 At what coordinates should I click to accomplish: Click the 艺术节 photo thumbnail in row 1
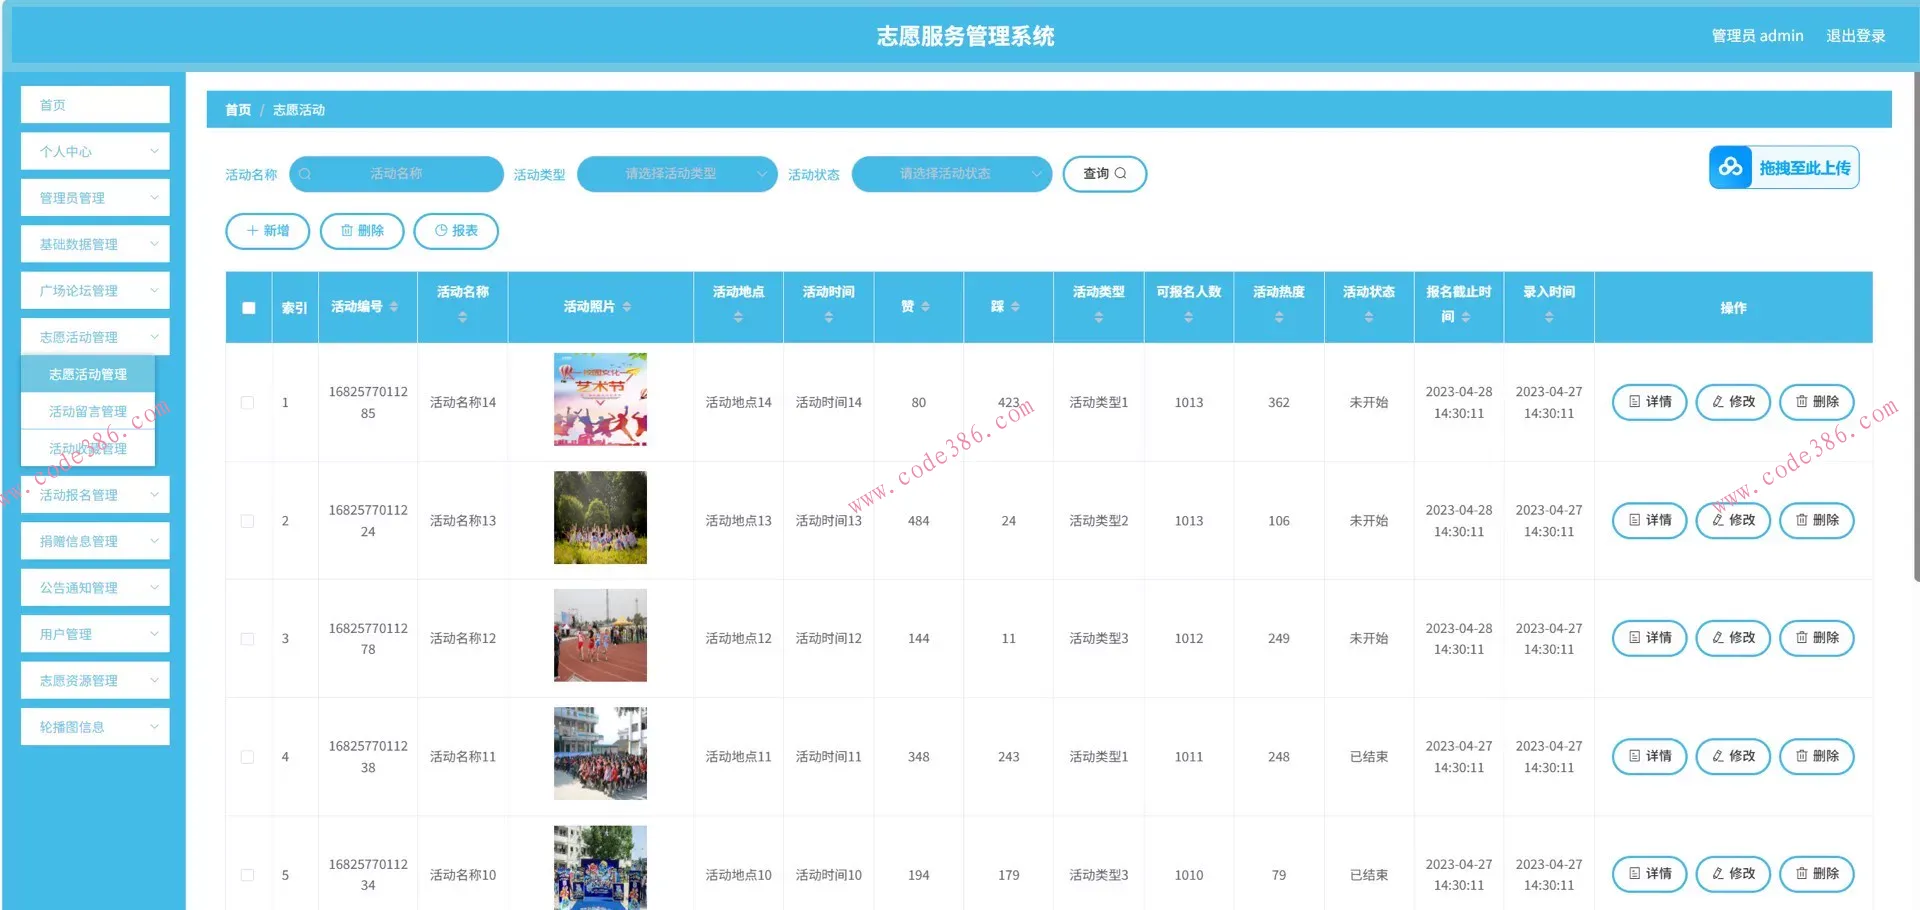point(599,399)
